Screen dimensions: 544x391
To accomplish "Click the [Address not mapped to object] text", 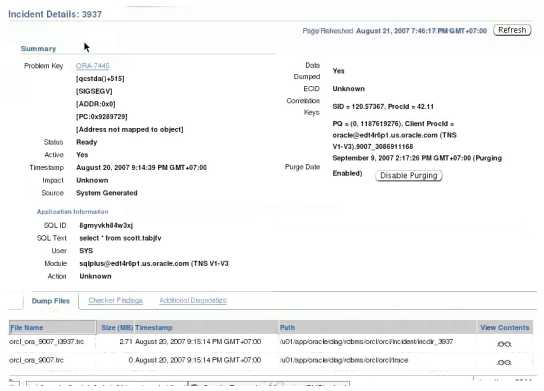I will pos(130,129).
